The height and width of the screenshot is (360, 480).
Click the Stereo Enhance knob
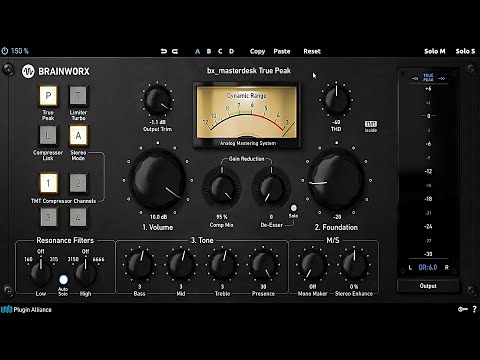pyautogui.click(x=354, y=264)
